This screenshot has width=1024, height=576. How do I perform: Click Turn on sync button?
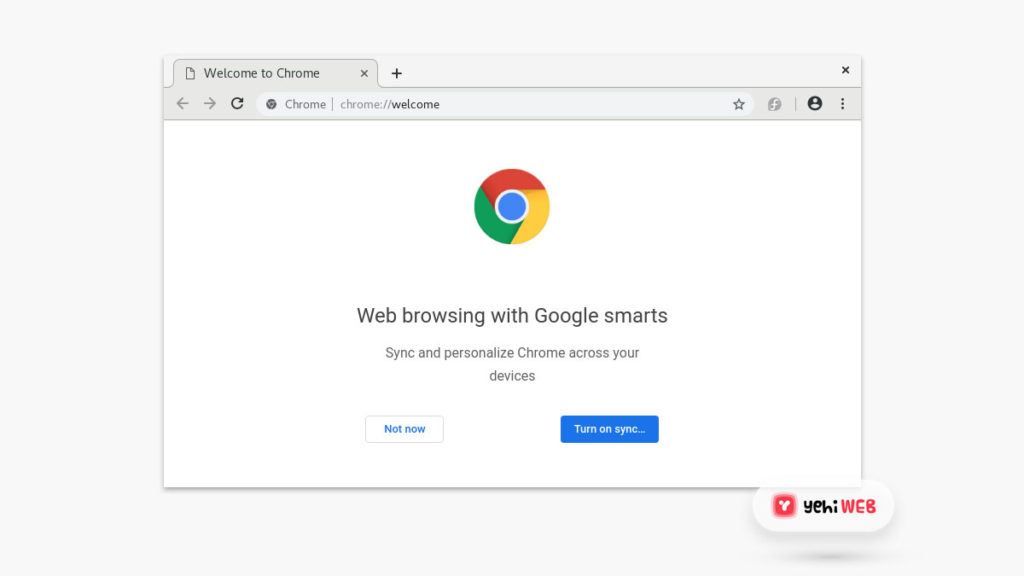click(x=609, y=429)
